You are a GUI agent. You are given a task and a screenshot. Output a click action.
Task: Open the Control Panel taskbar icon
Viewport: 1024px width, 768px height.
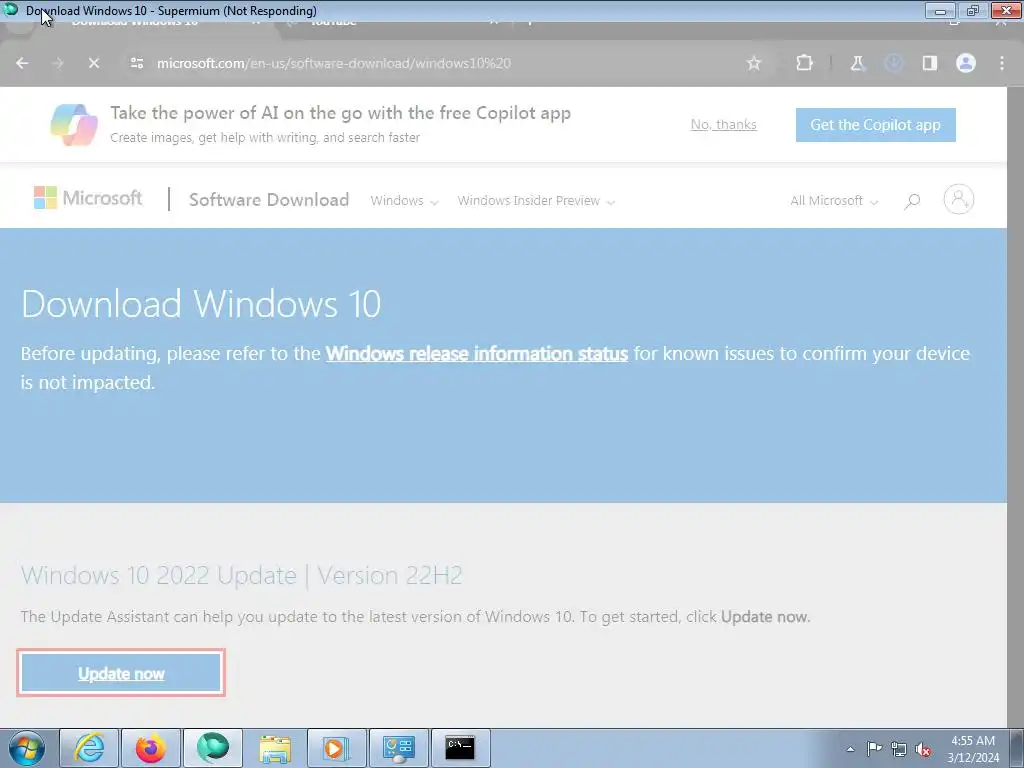pos(399,748)
